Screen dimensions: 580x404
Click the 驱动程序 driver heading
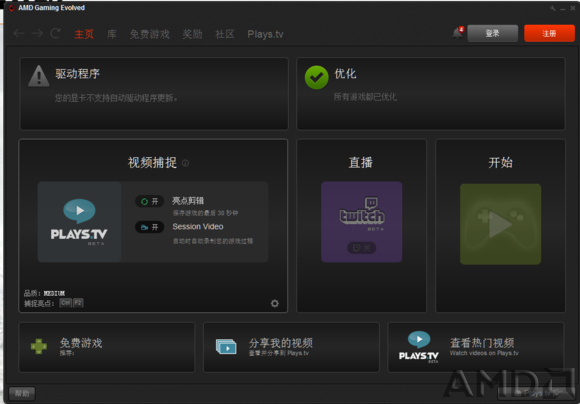click(77, 74)
